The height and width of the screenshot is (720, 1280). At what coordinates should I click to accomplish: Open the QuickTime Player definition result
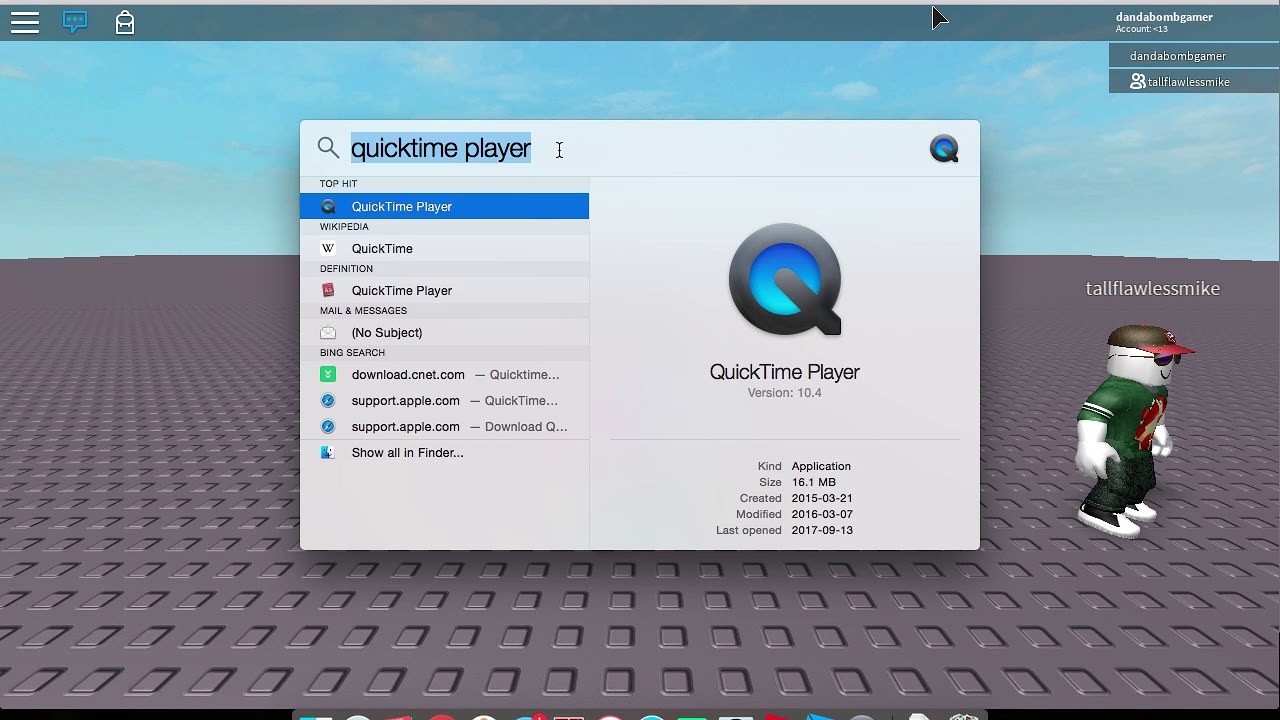(x=444, y=290)
